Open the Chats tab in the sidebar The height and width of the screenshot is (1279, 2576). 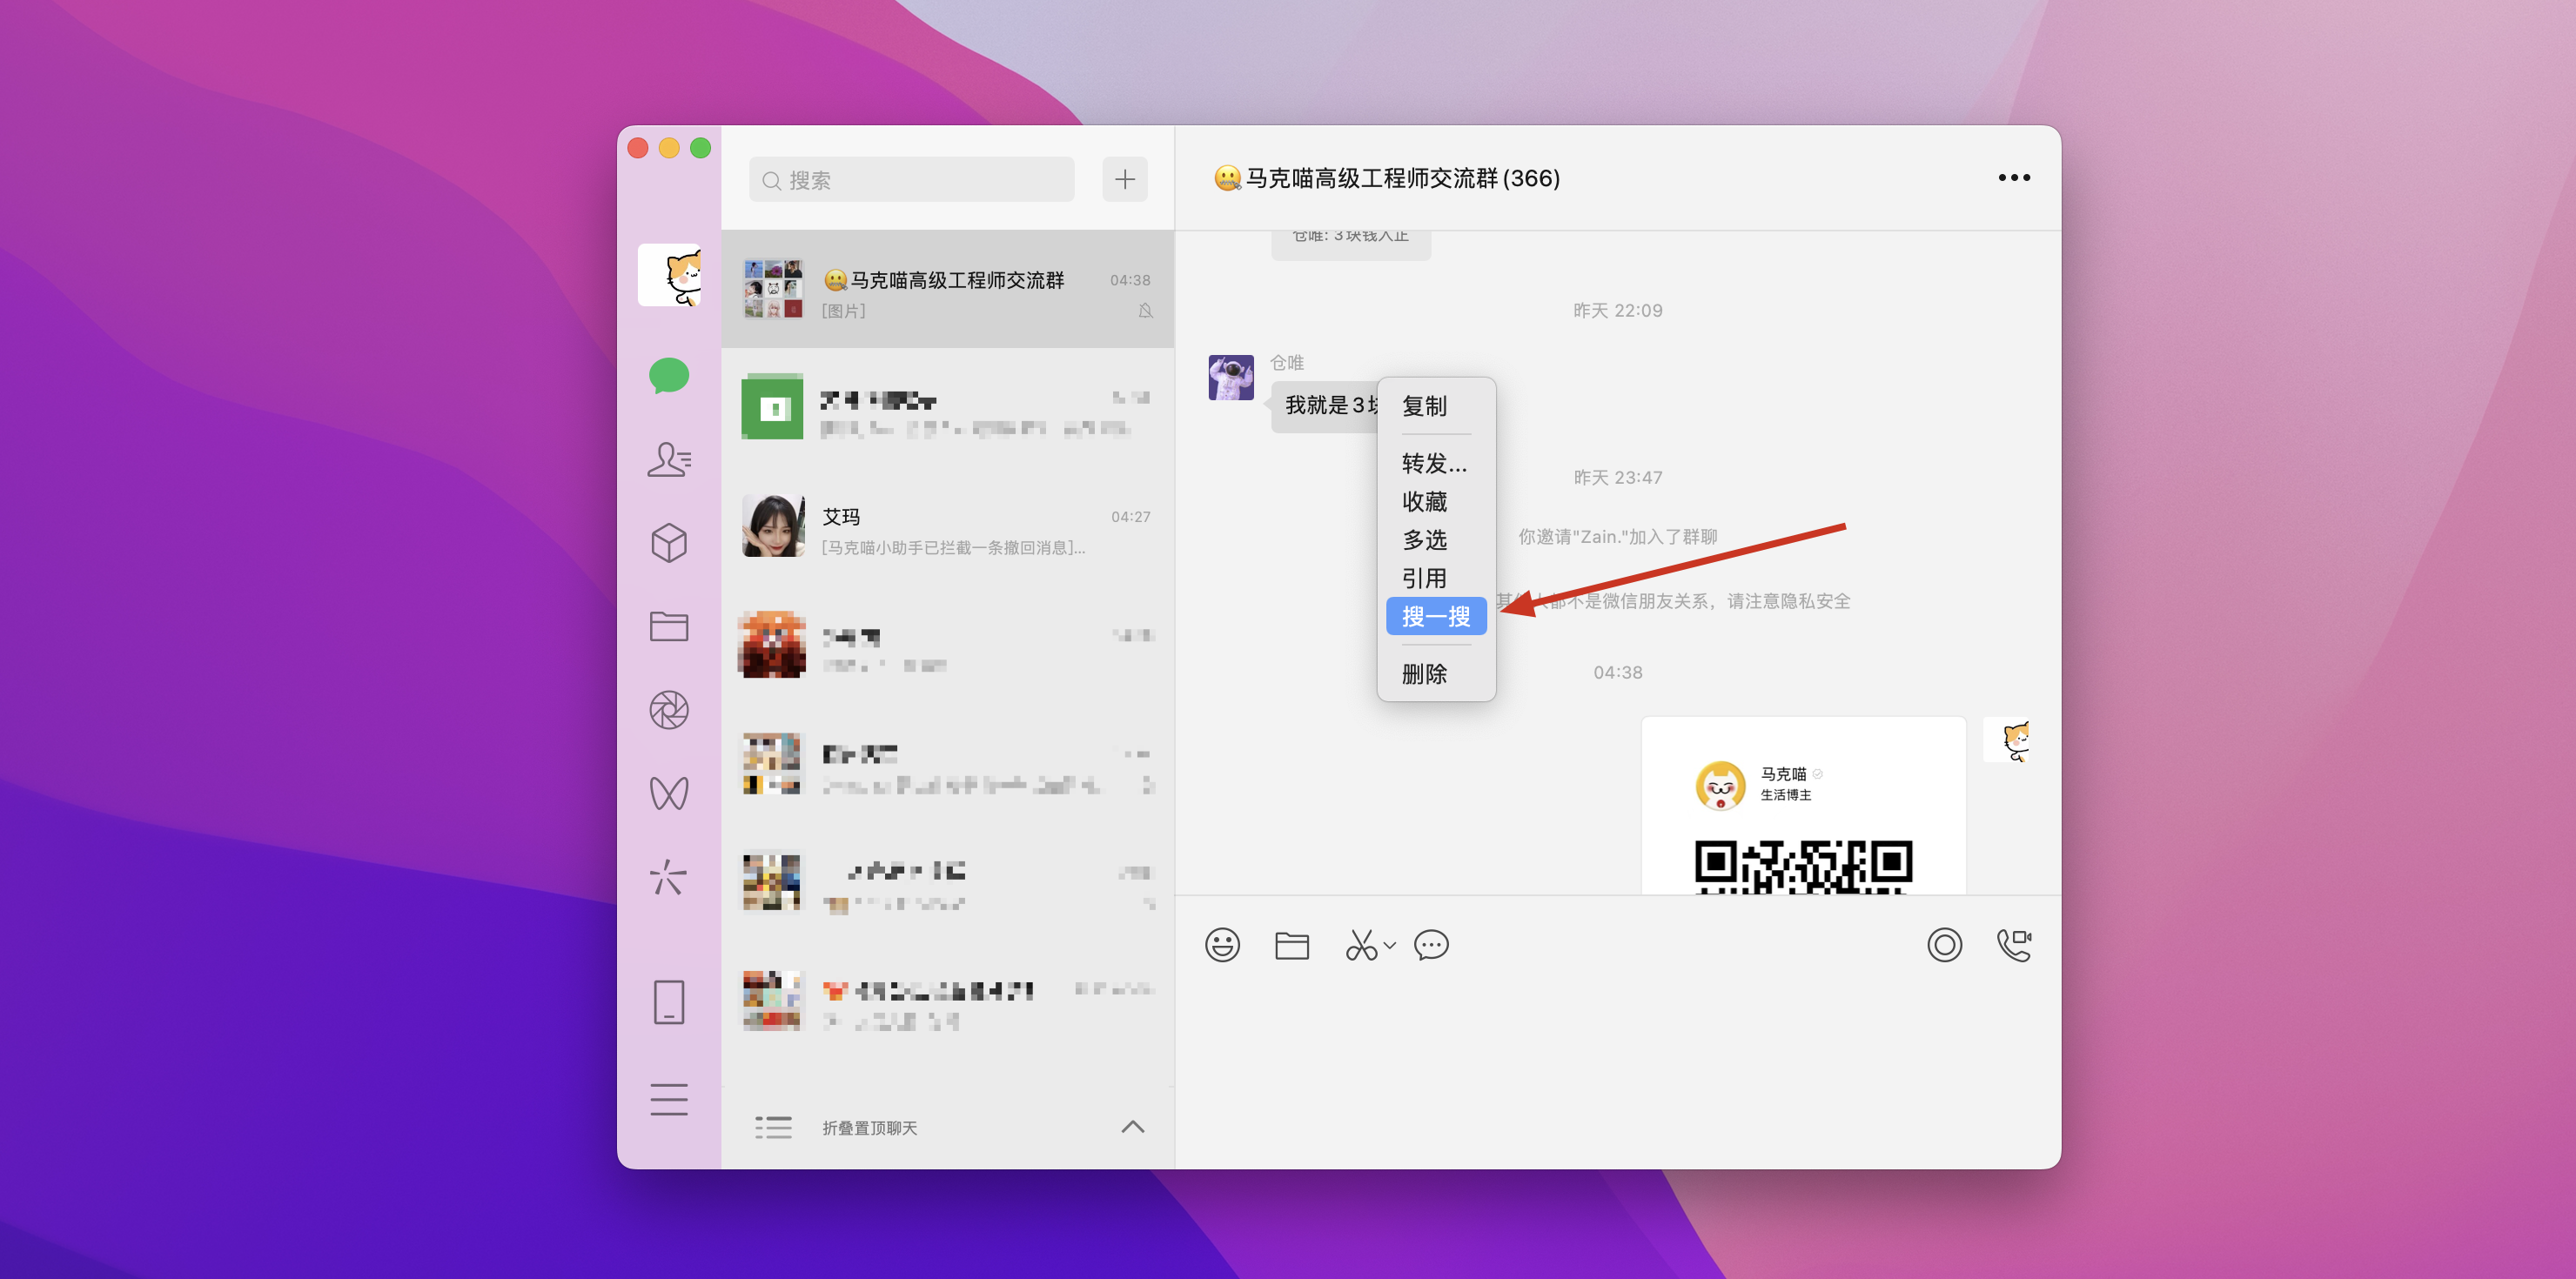[x=668, y=376]
